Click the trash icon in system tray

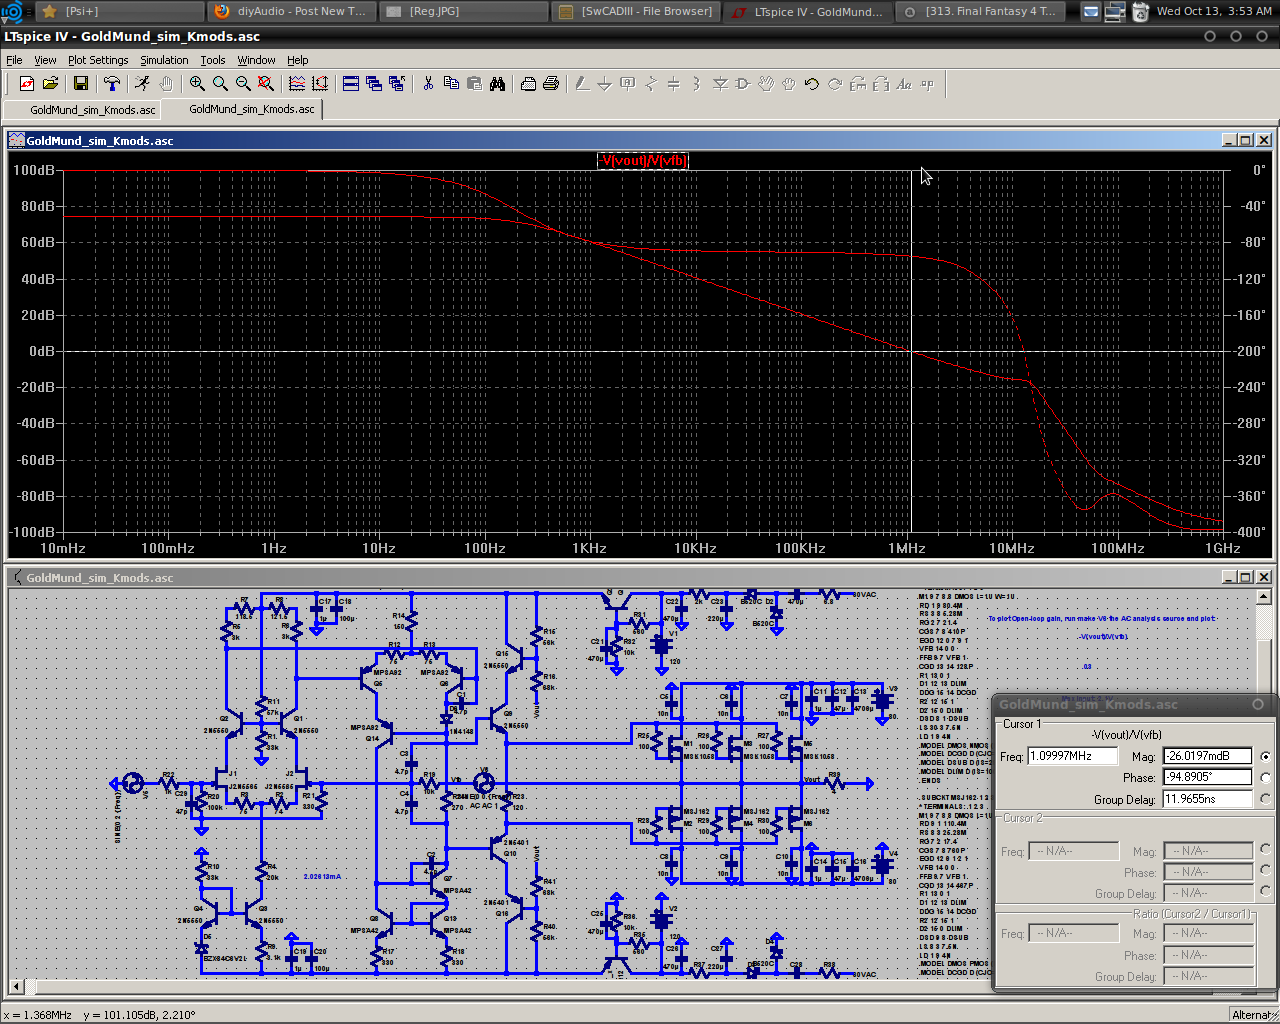1140,12
